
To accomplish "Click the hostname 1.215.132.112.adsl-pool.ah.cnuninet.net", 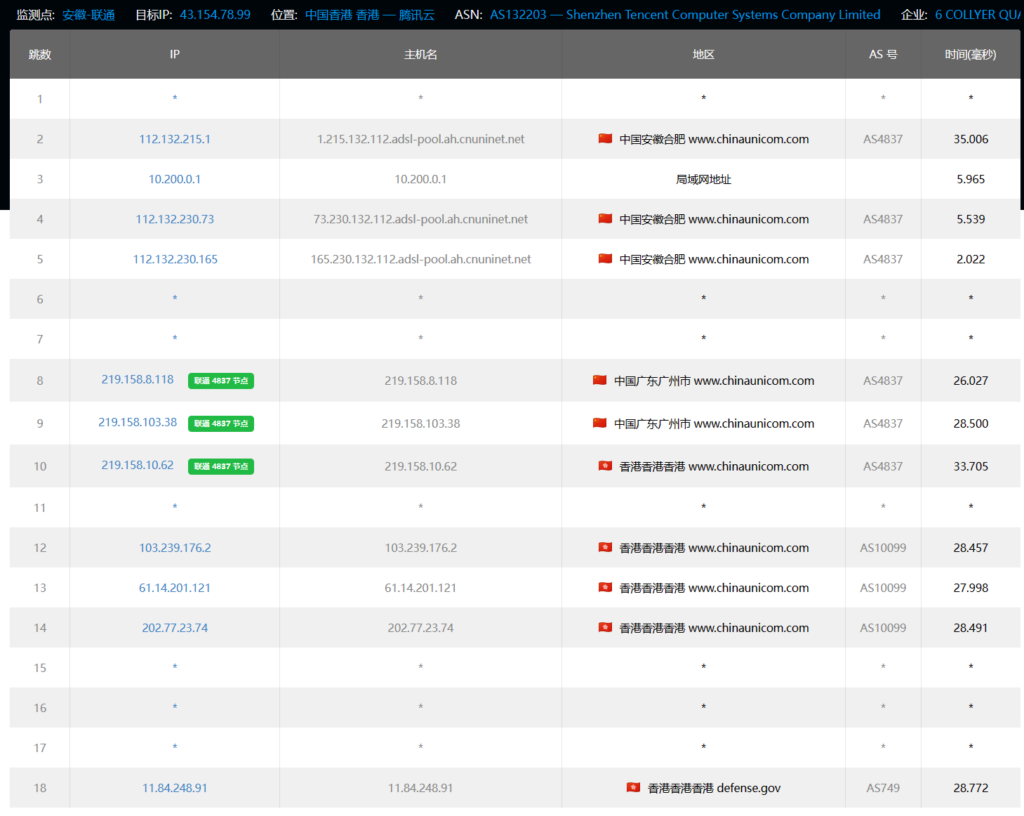I will [420, 140].
